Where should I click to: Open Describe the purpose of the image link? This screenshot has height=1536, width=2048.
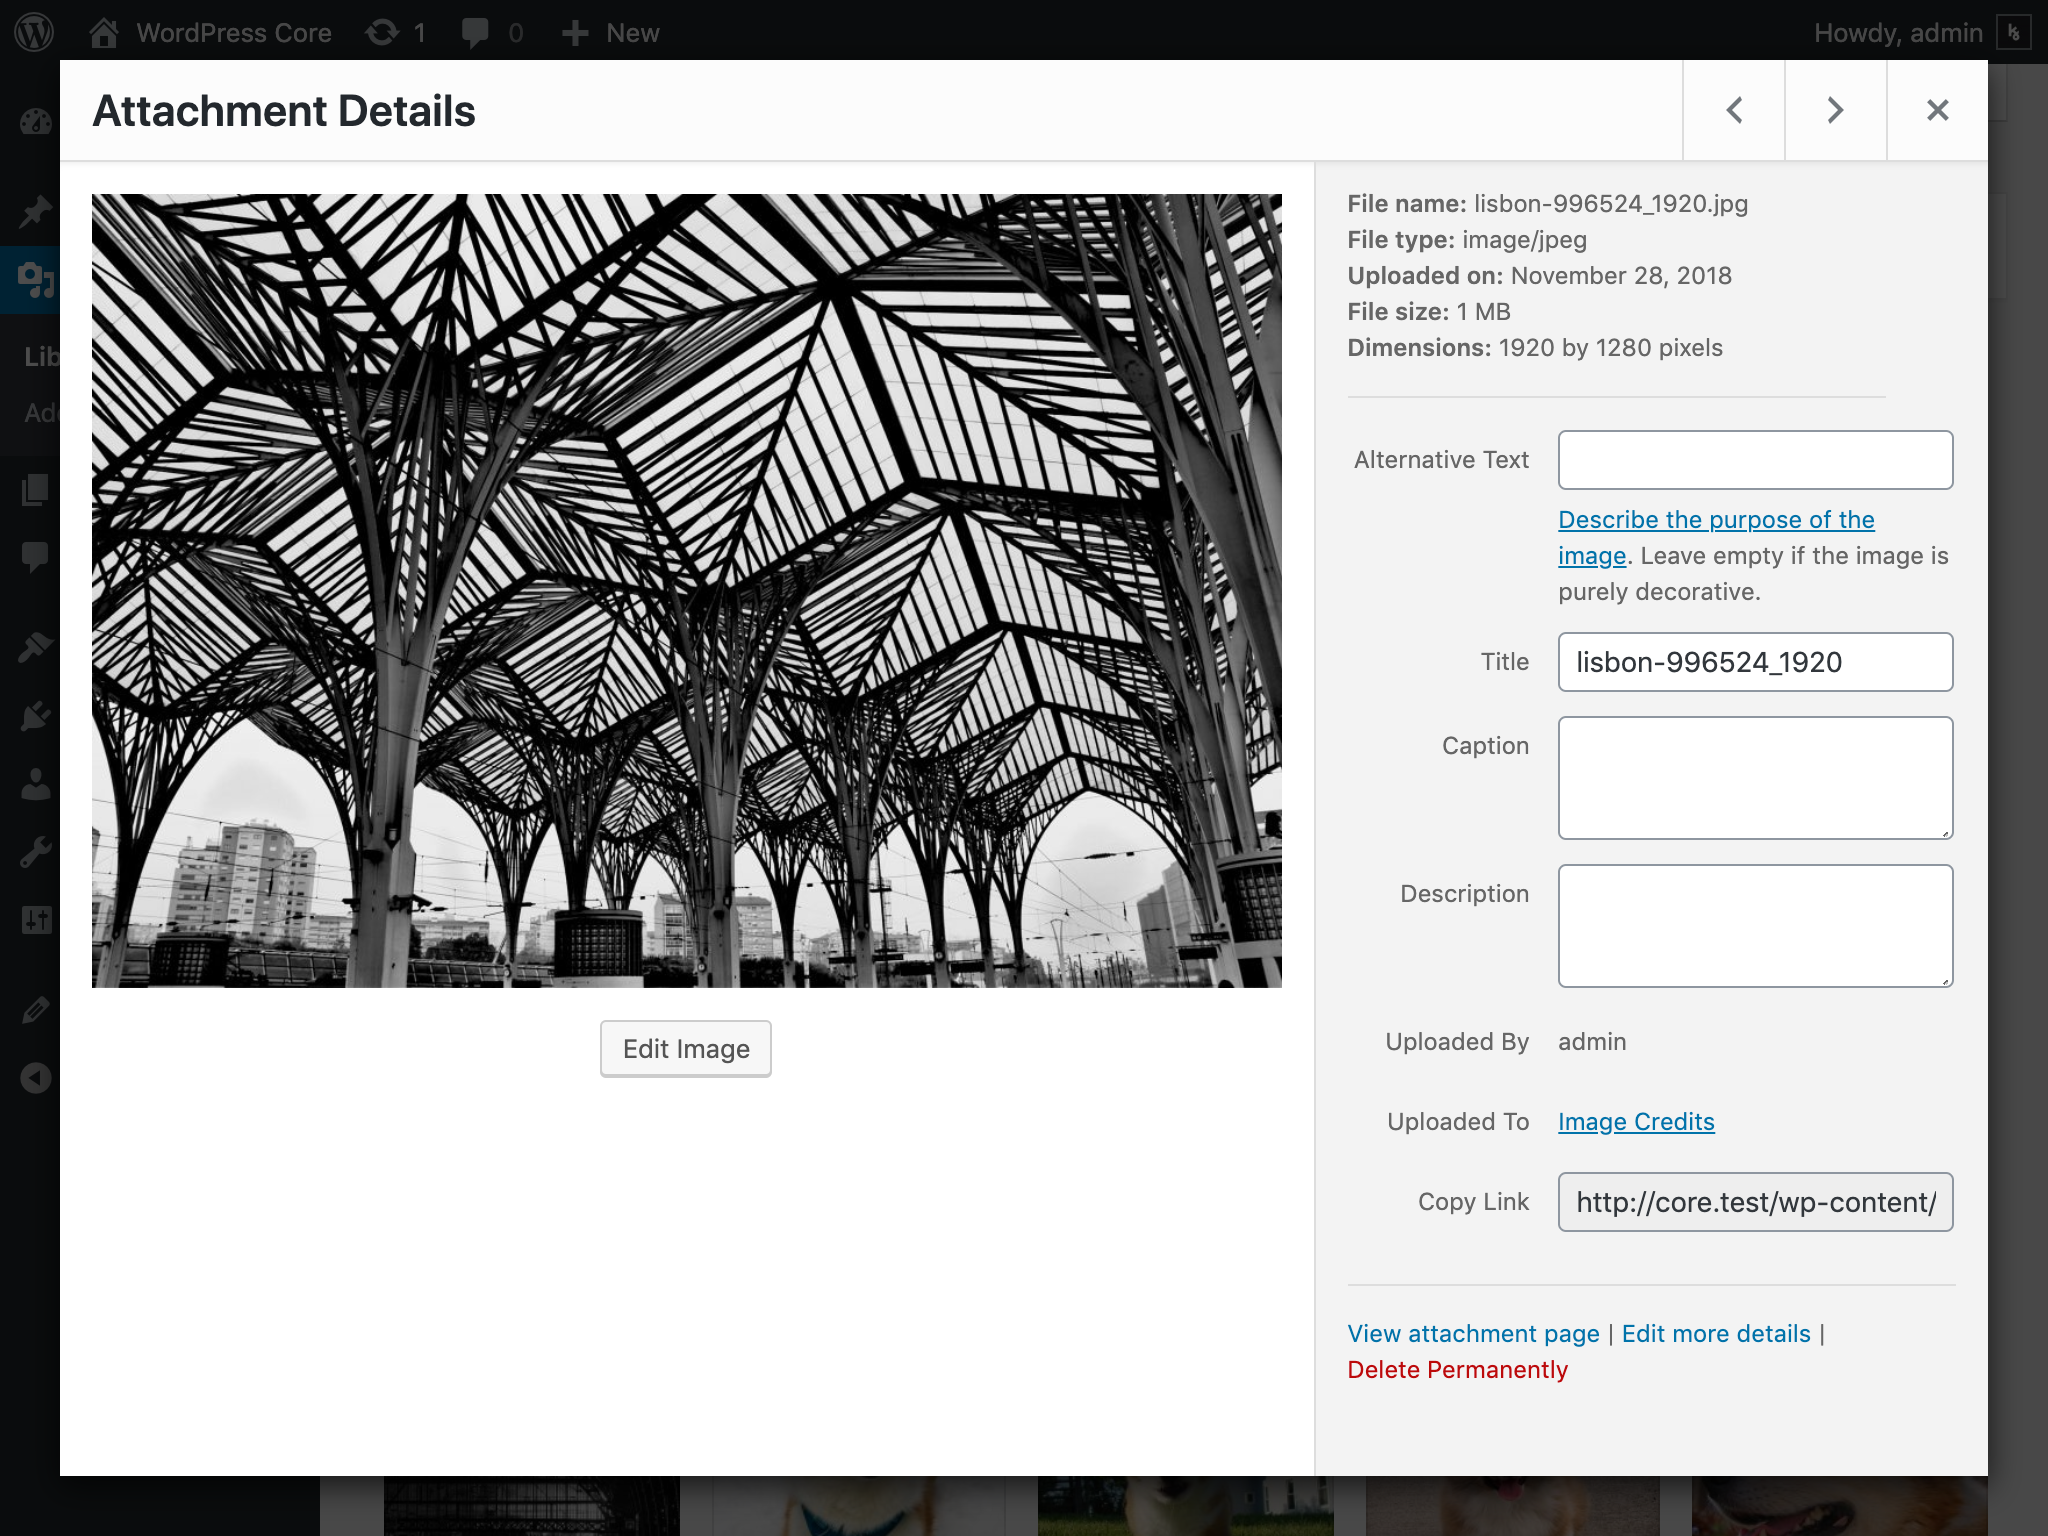point(1716,538)
